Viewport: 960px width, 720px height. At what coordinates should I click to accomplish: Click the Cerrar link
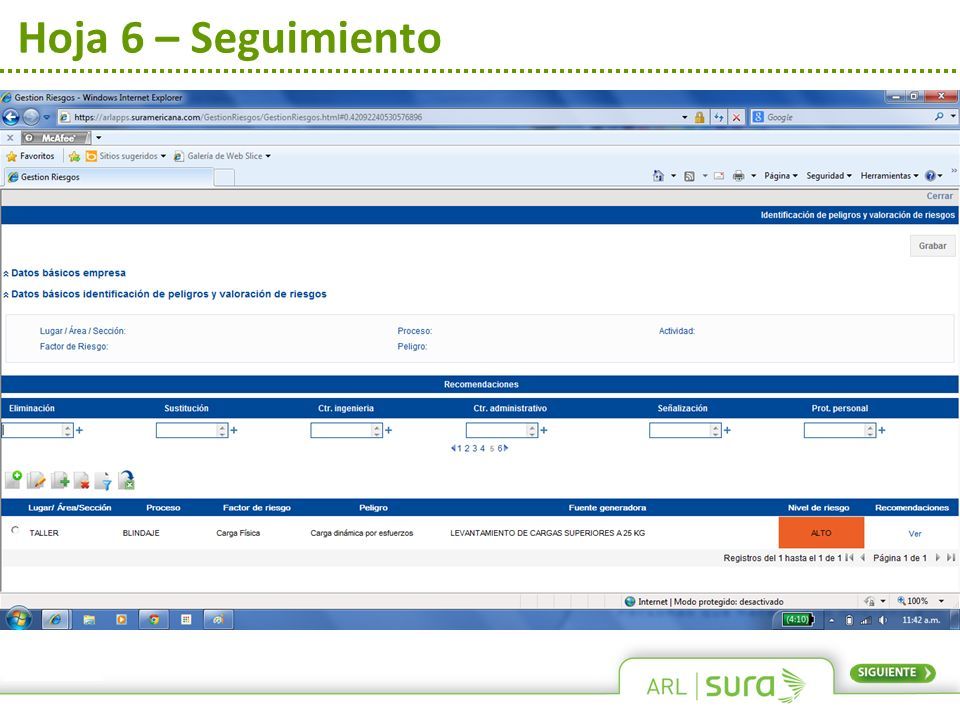939,196
